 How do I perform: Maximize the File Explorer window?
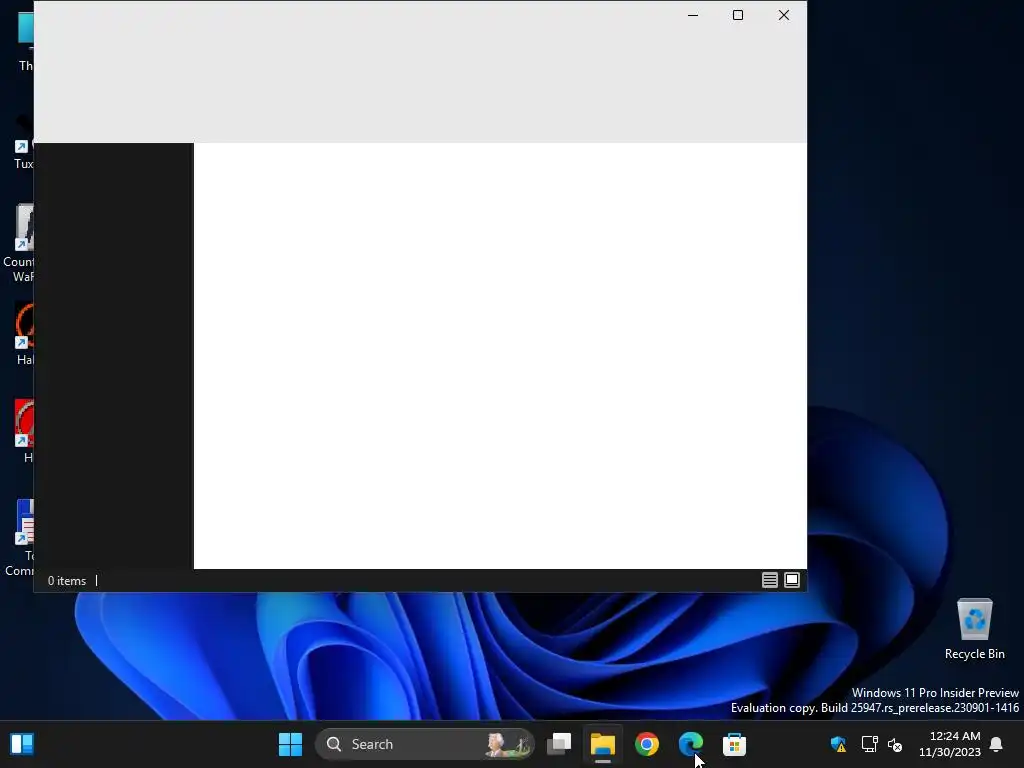tap(738, 15)
